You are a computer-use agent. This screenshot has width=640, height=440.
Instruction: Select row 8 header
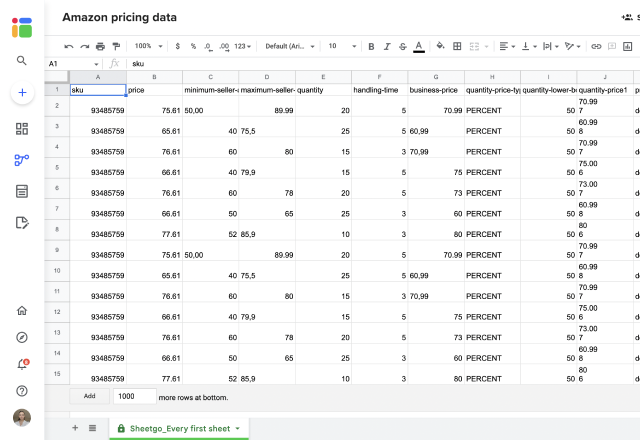(57, 230)
